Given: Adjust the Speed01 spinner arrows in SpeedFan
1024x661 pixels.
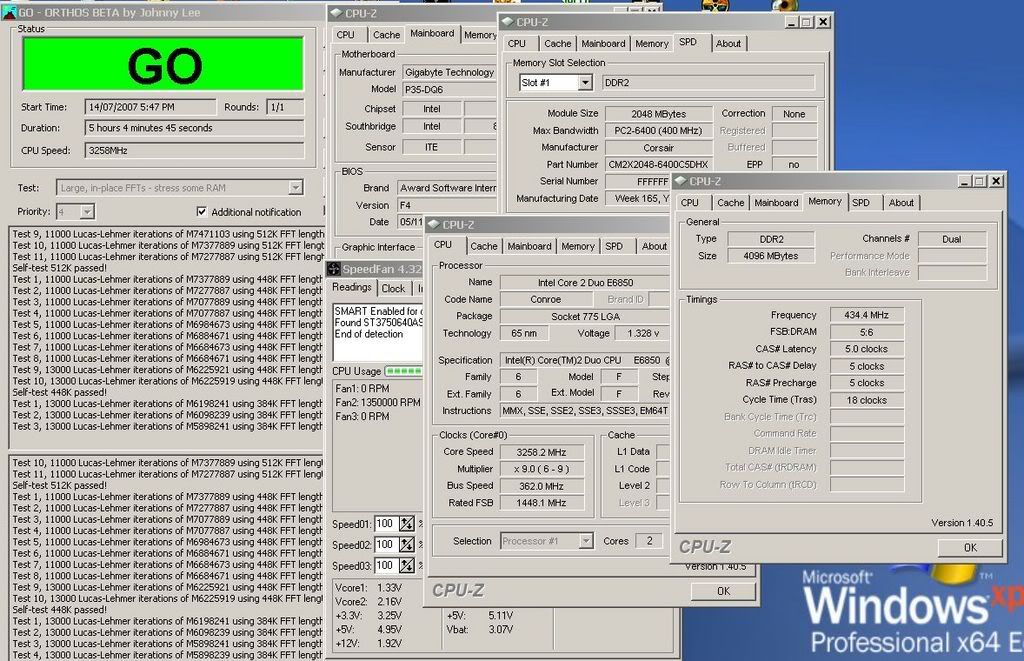Looking at the screenshot, I should click(407, 524).
